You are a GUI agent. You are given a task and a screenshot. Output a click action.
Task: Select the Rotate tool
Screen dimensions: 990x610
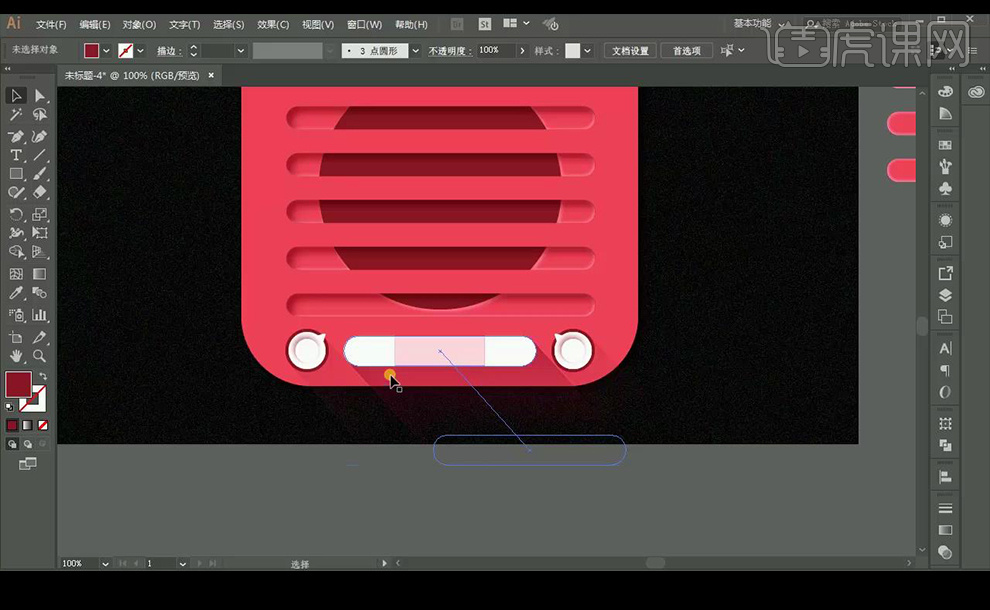16,215
